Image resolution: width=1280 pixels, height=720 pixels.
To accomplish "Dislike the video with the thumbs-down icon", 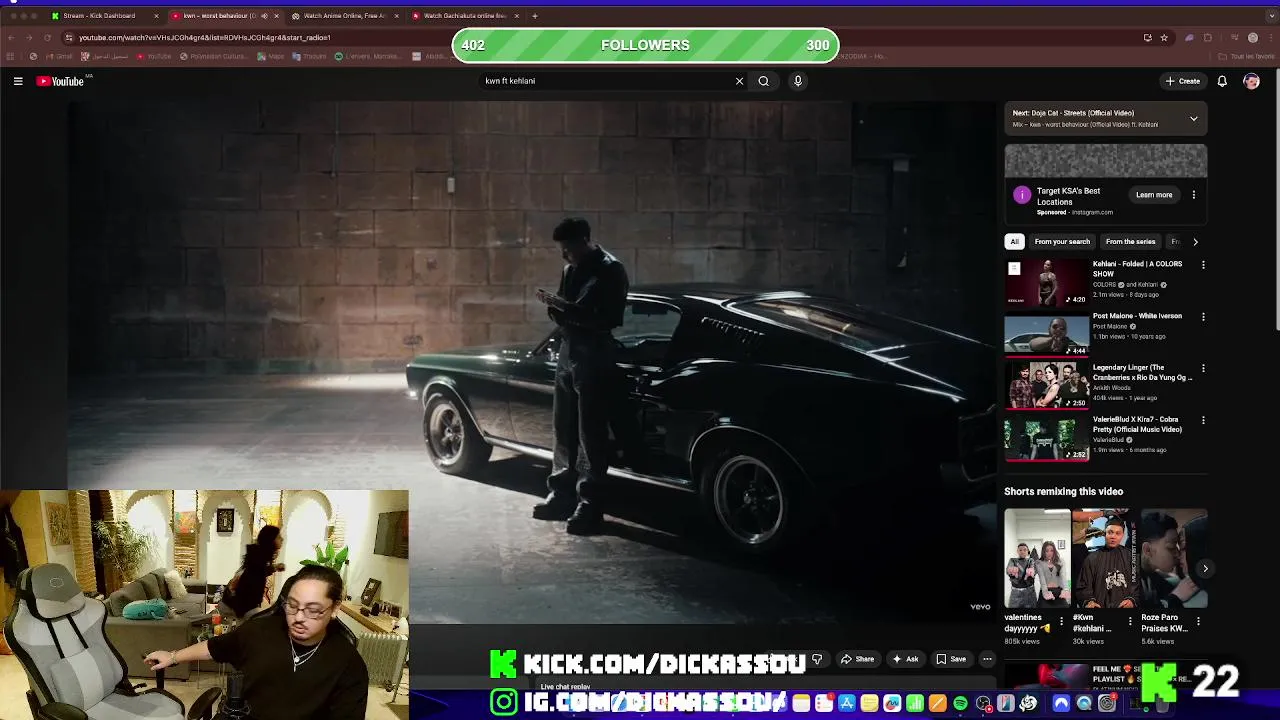I will click(817, 659).
